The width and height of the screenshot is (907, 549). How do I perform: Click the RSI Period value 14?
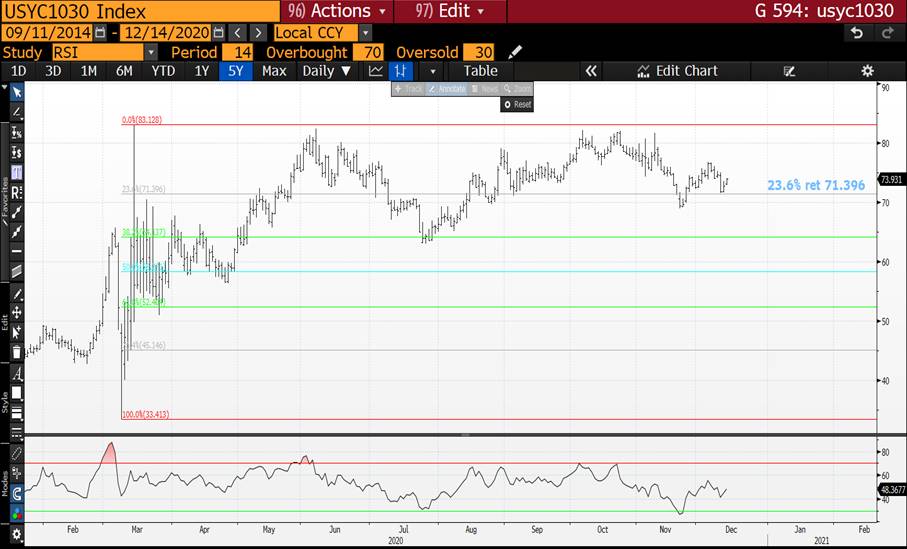(238, 53)
